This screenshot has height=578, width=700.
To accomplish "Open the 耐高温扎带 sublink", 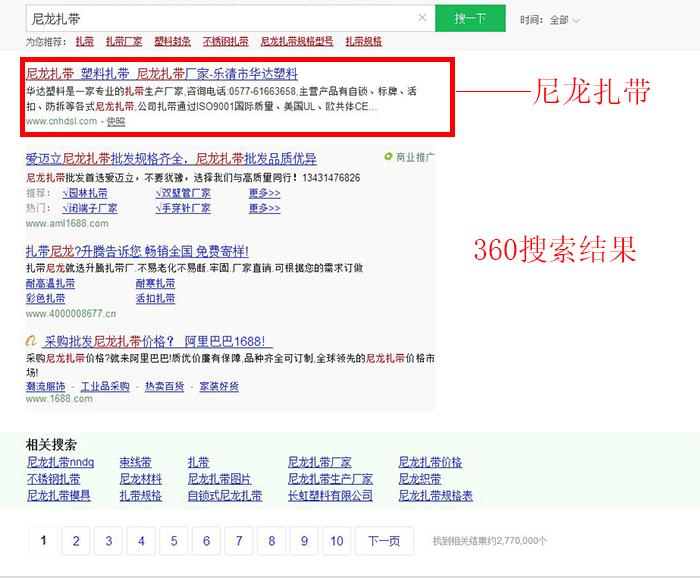I will point(50,283).
